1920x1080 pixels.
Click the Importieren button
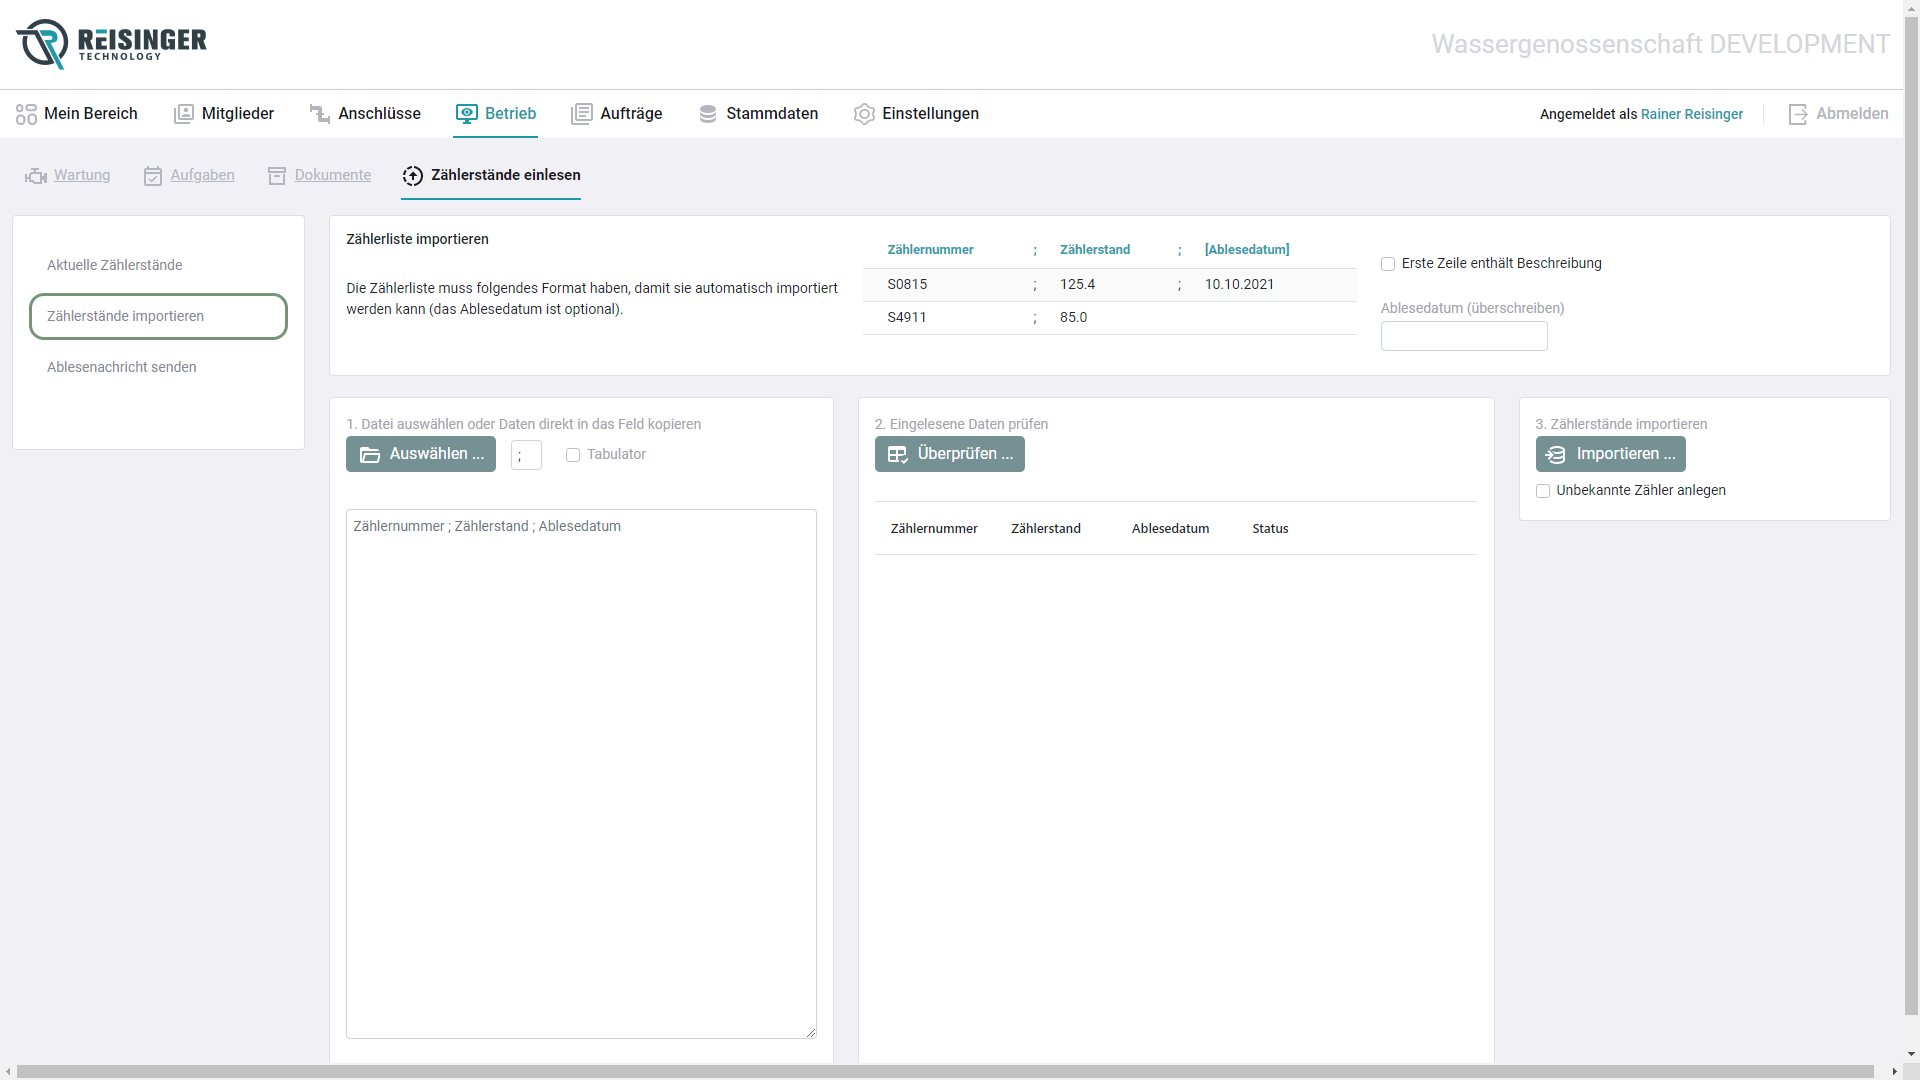1611,454
